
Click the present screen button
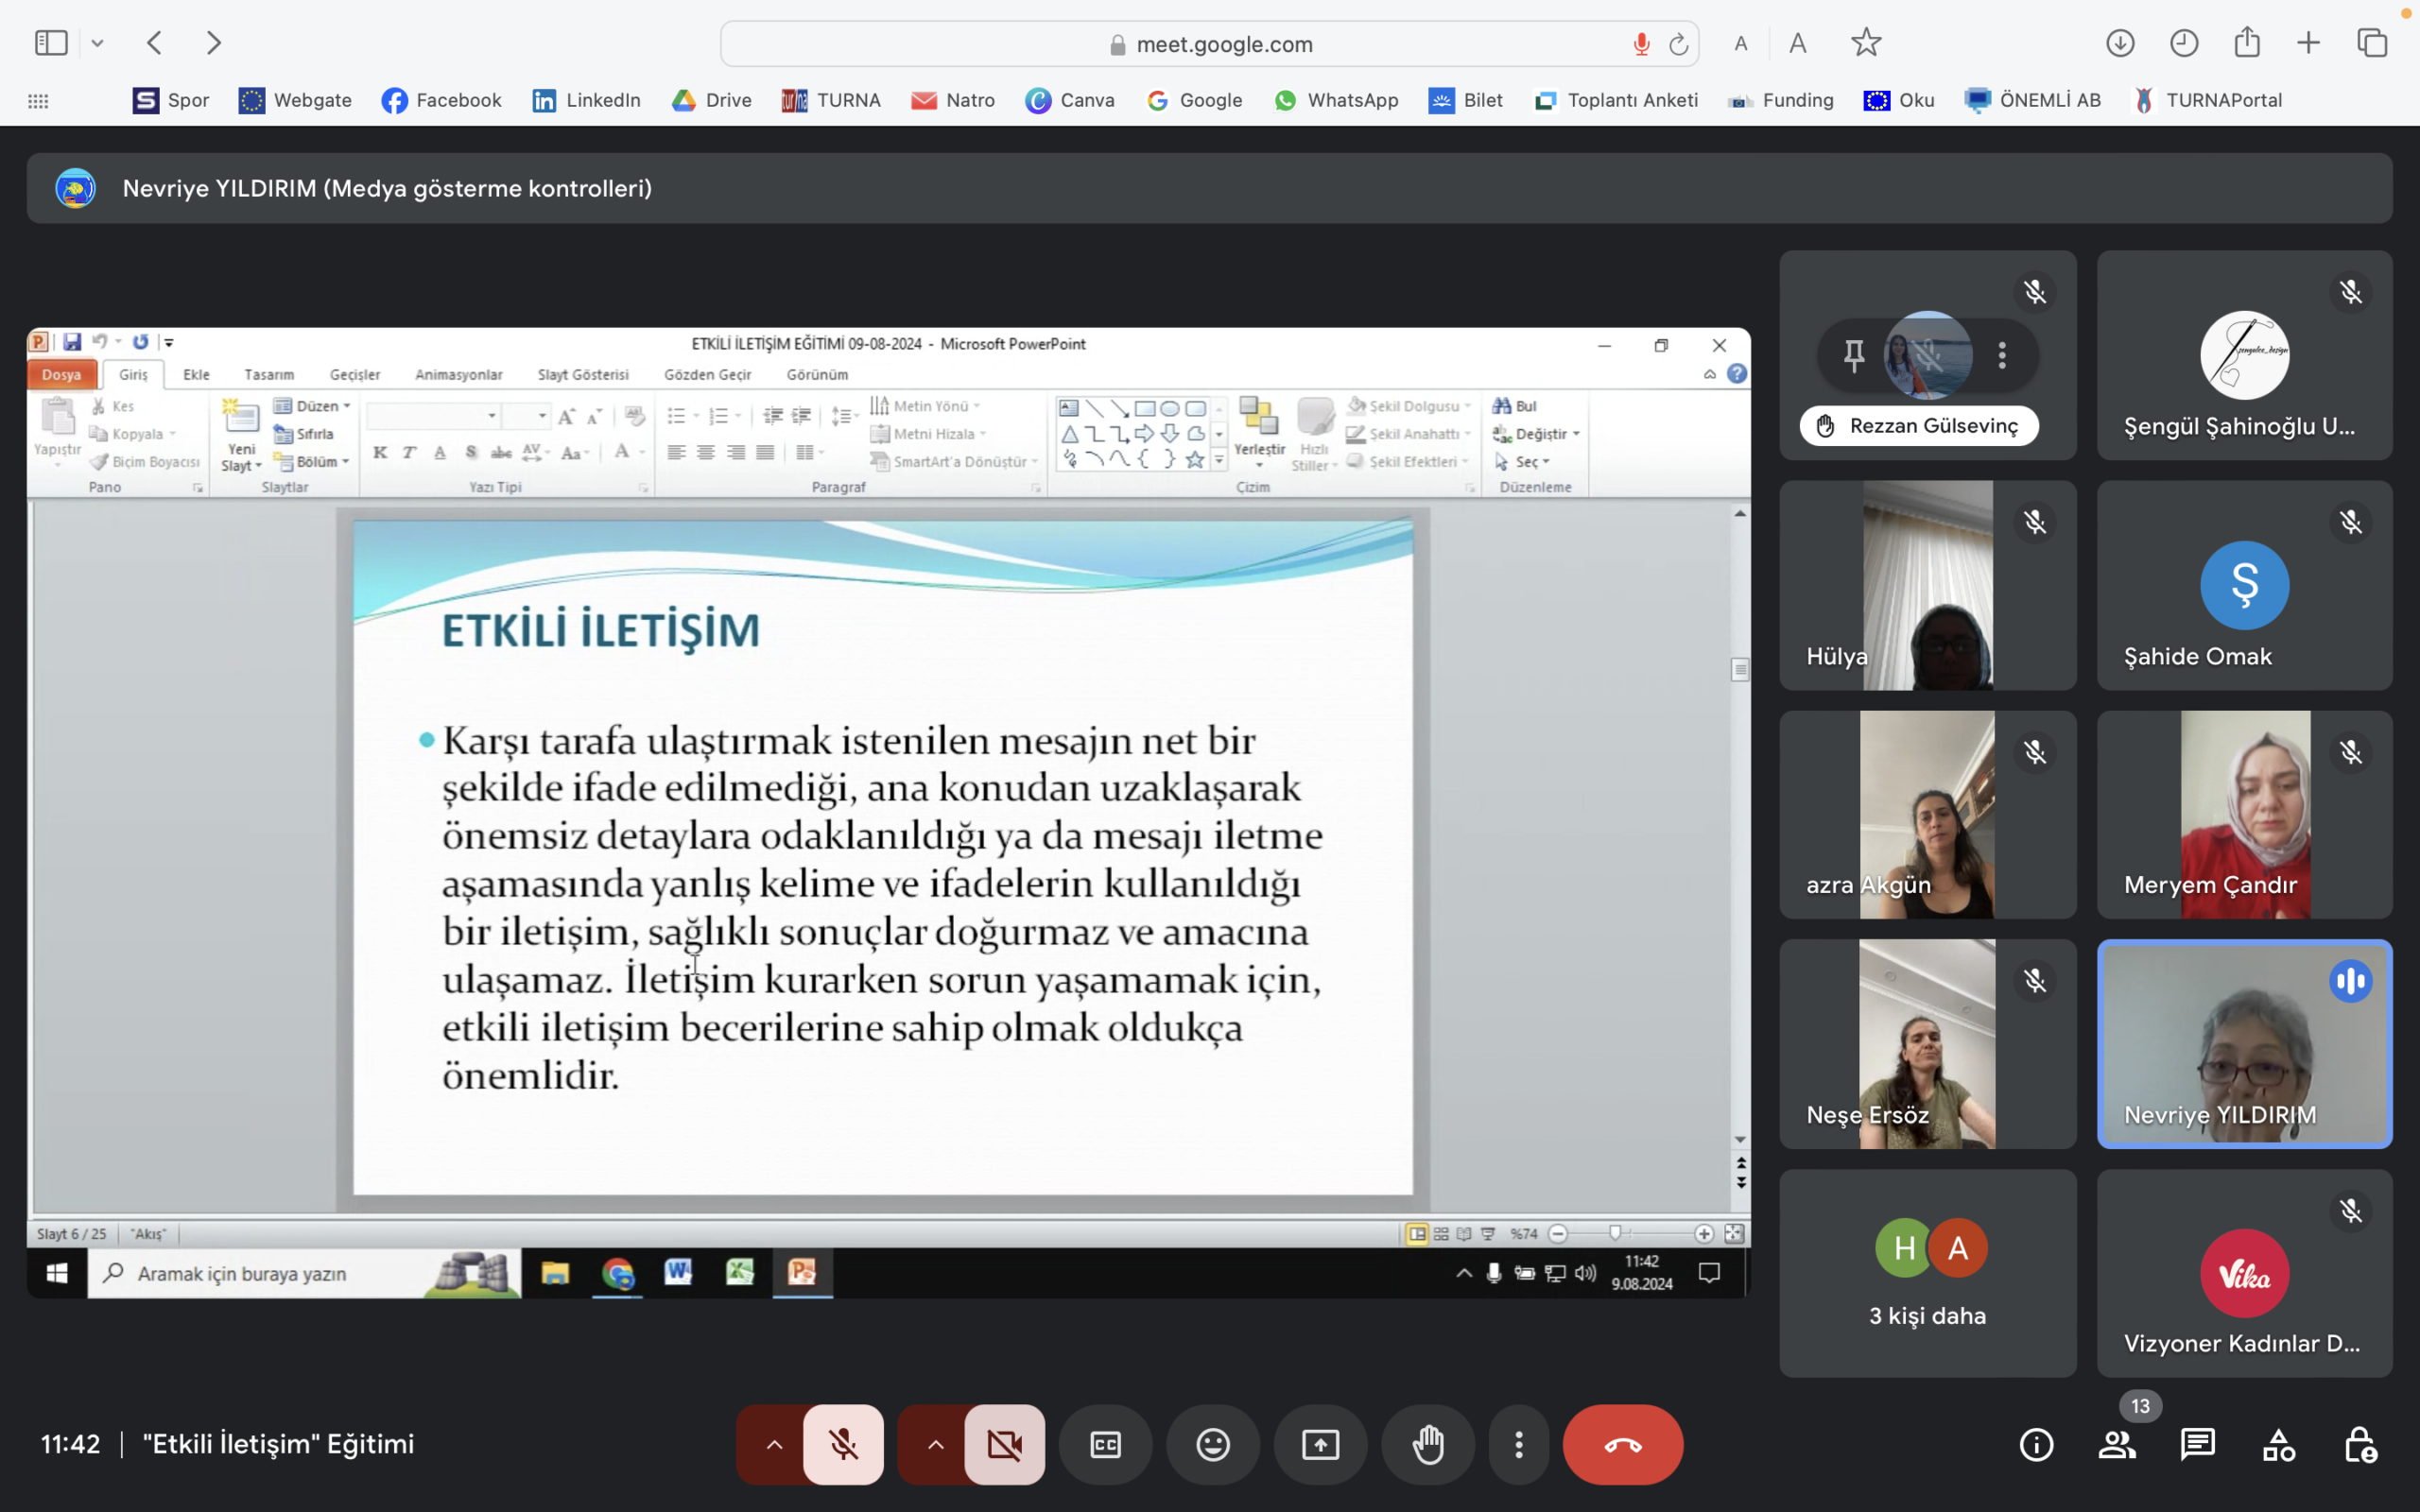coord(1320,1444)
